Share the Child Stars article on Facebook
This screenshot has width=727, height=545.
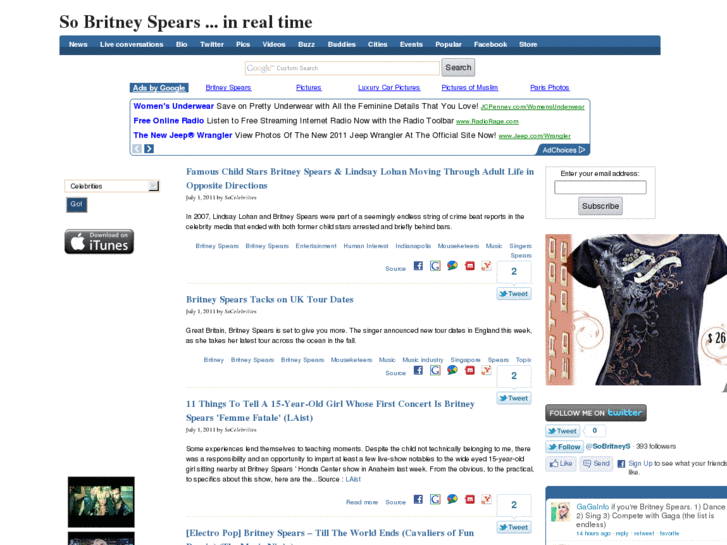pos(418,266)
